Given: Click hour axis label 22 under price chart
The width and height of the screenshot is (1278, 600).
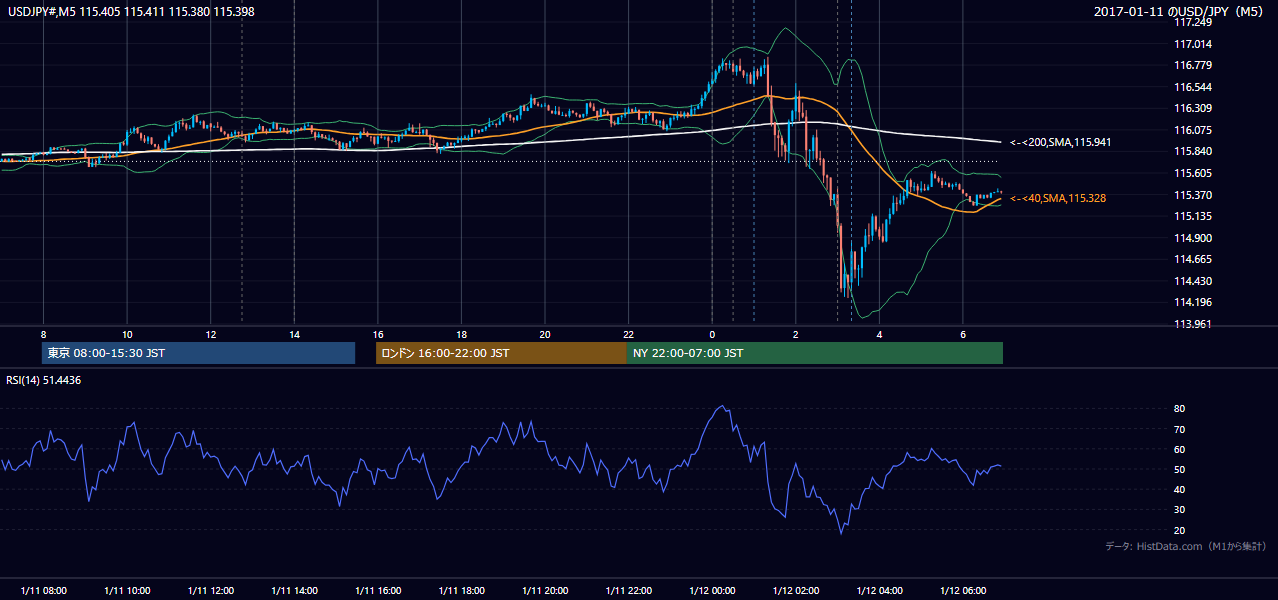Looking at the screenshot, I should [x=628, y=334].
